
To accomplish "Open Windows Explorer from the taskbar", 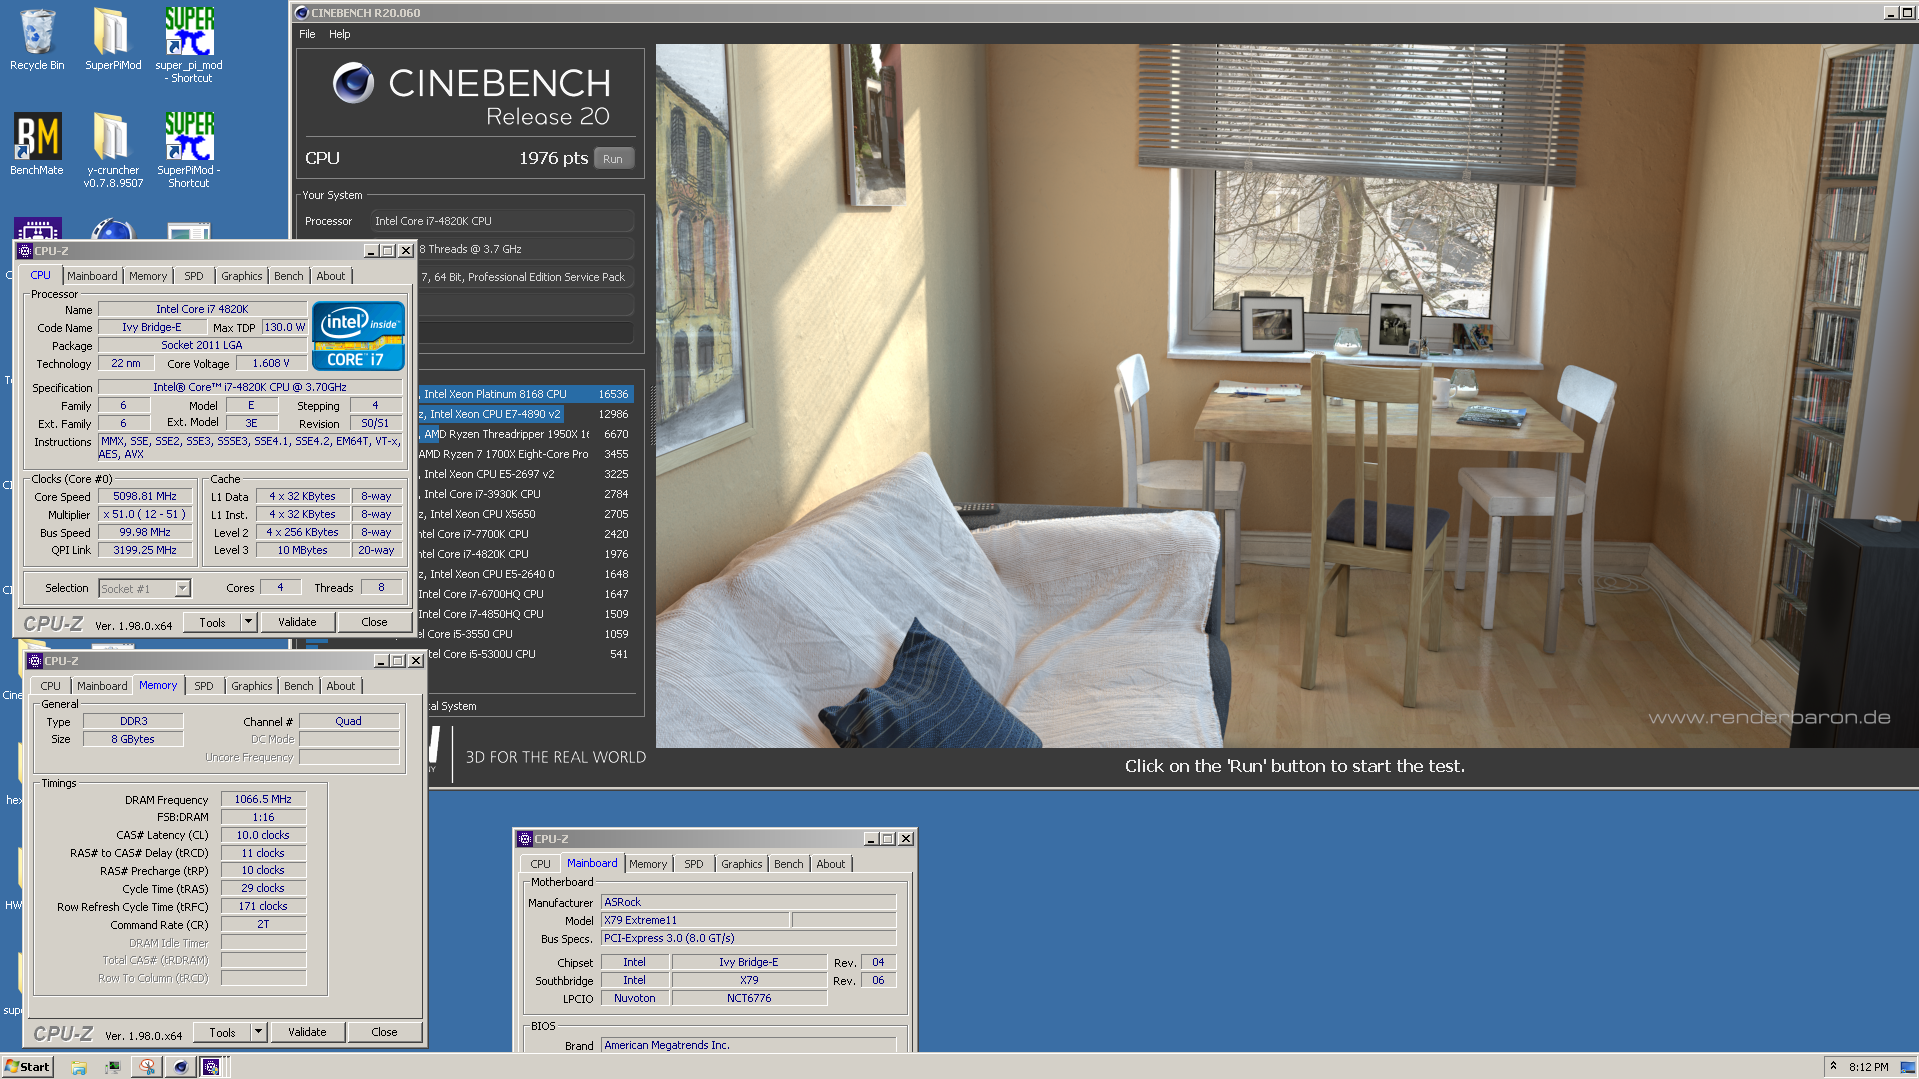I will (79, 1067).
